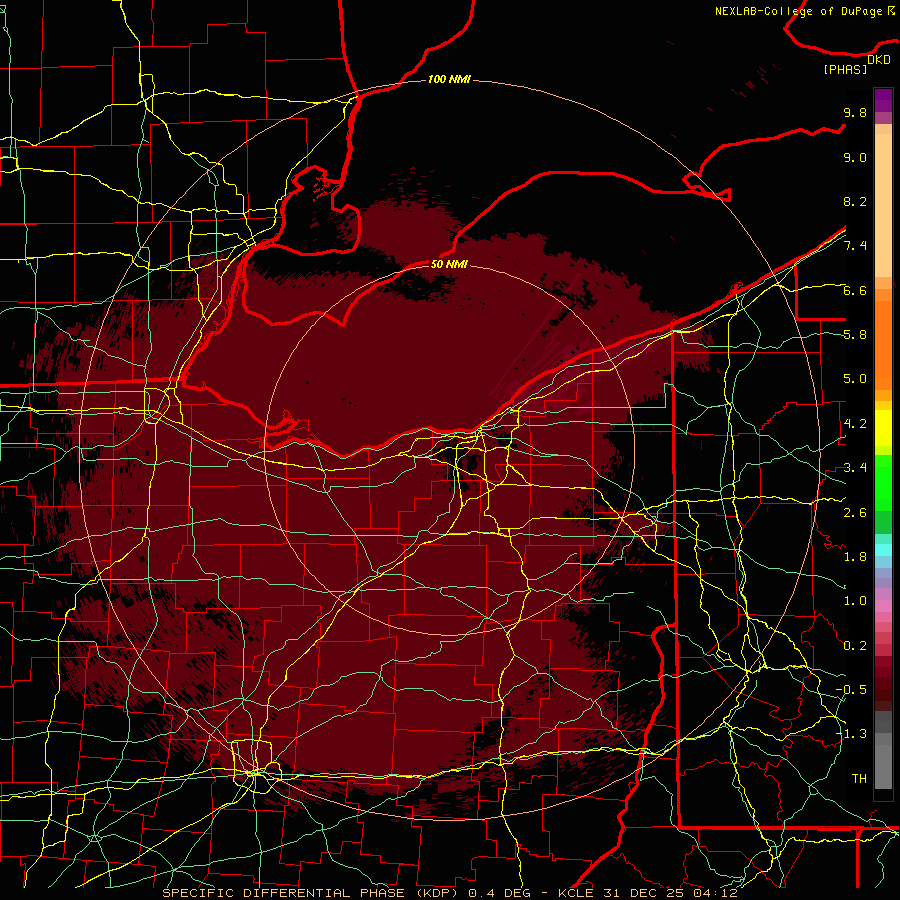The image size is (900, 900).
Task: Click the DKD label above the color scale
Action: (879, 59)
